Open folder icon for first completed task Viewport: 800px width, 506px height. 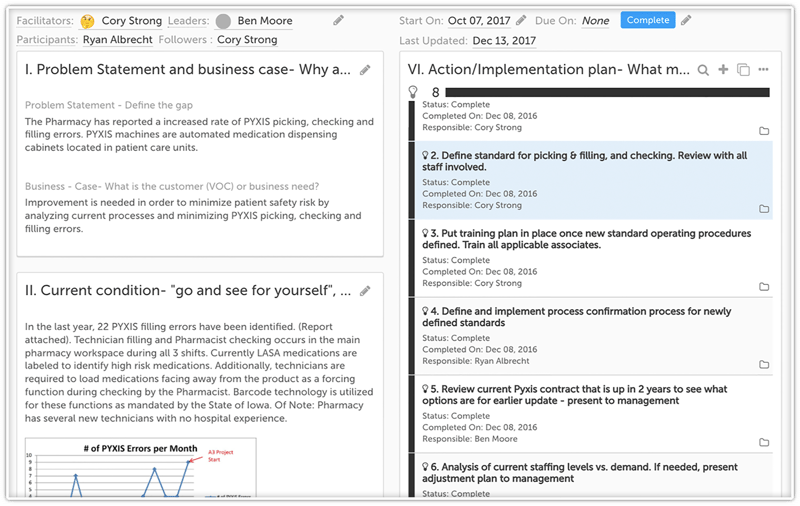764,131
